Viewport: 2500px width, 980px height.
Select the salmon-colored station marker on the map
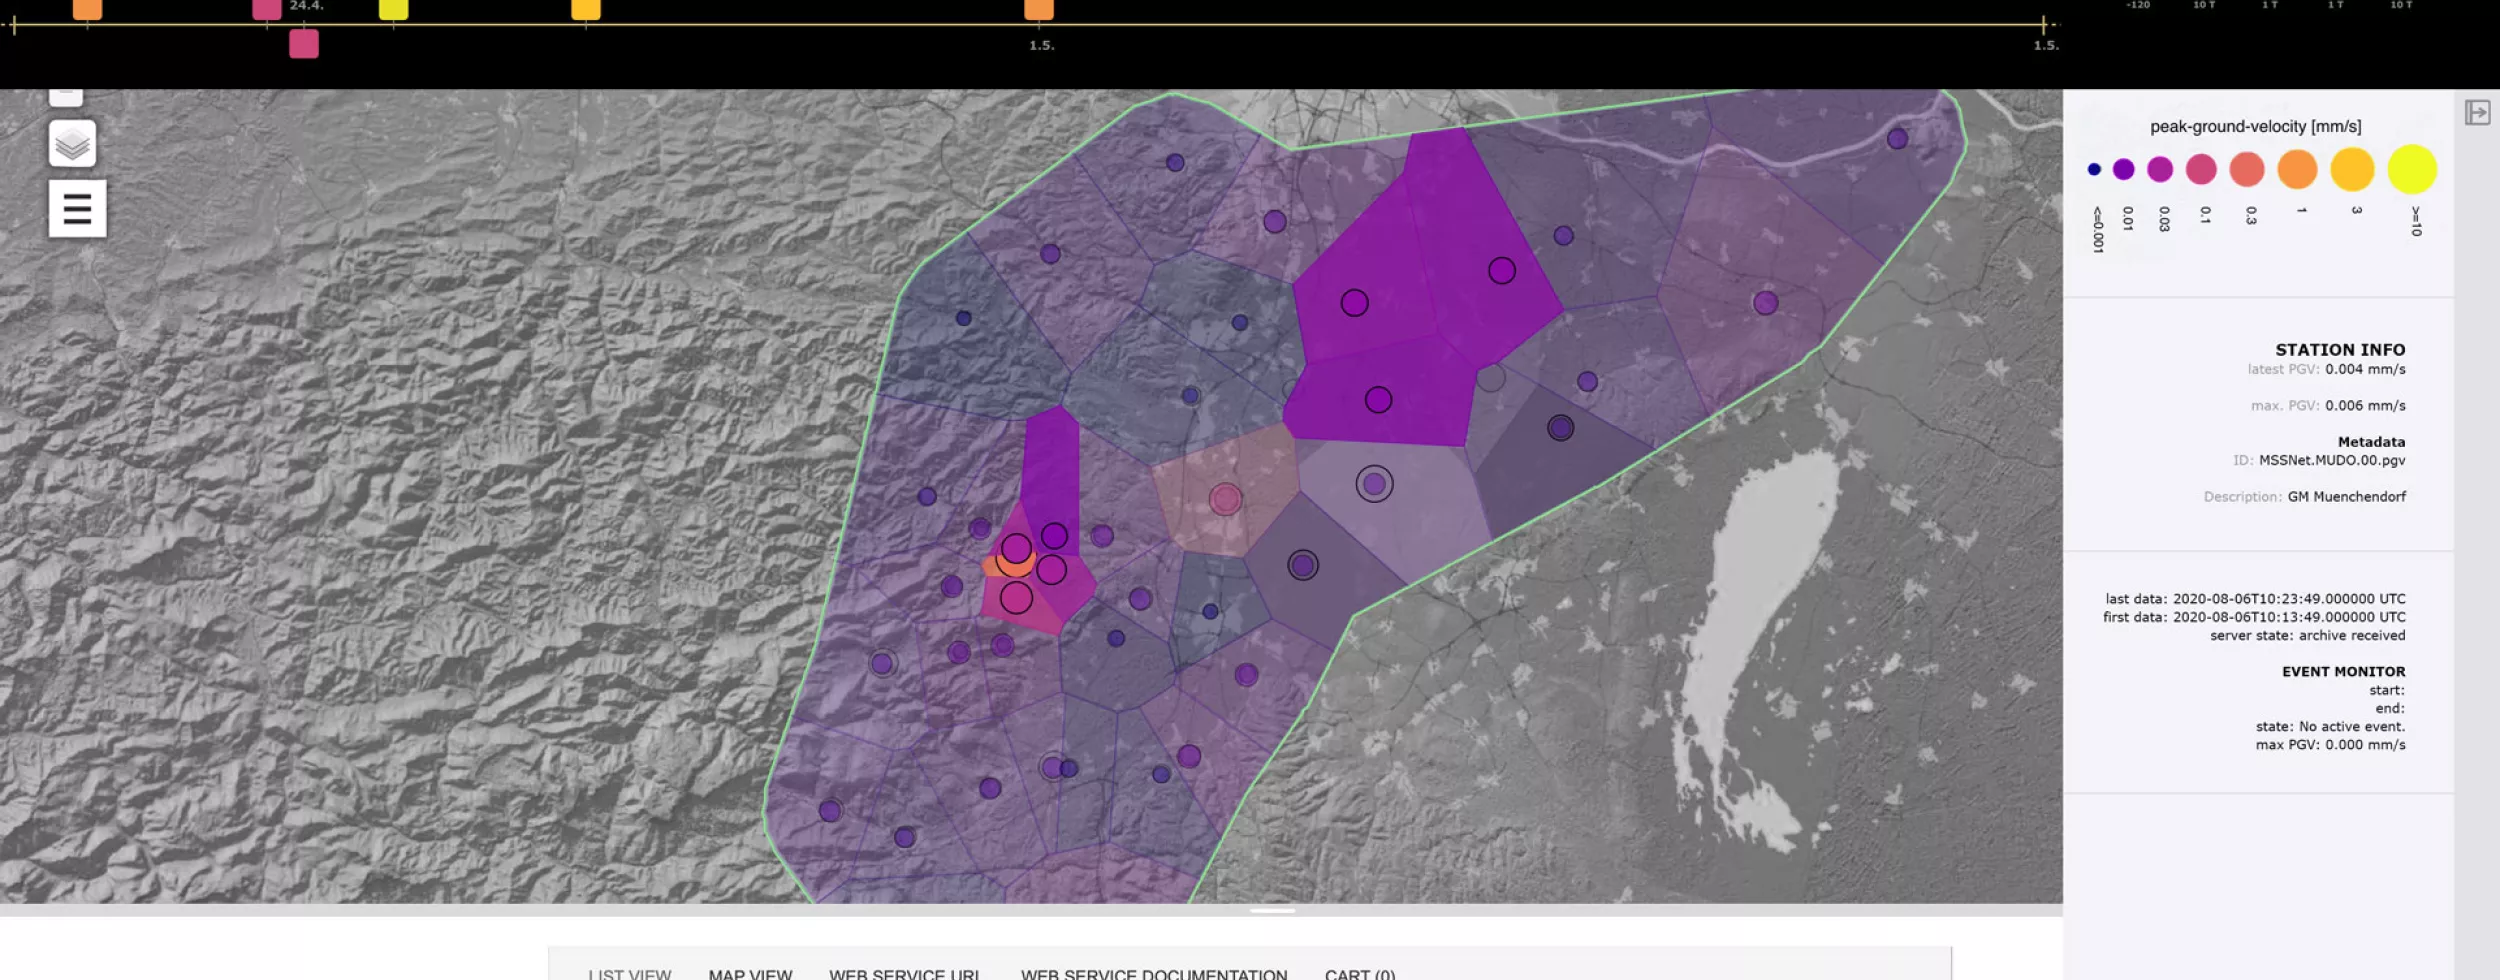tap(1225, 499)
